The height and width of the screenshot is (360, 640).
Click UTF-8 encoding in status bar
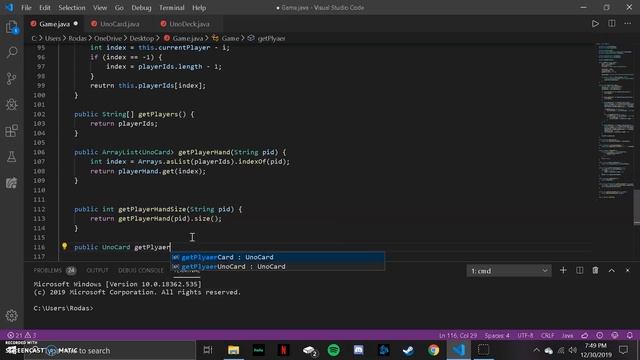[x=525, y=336]
